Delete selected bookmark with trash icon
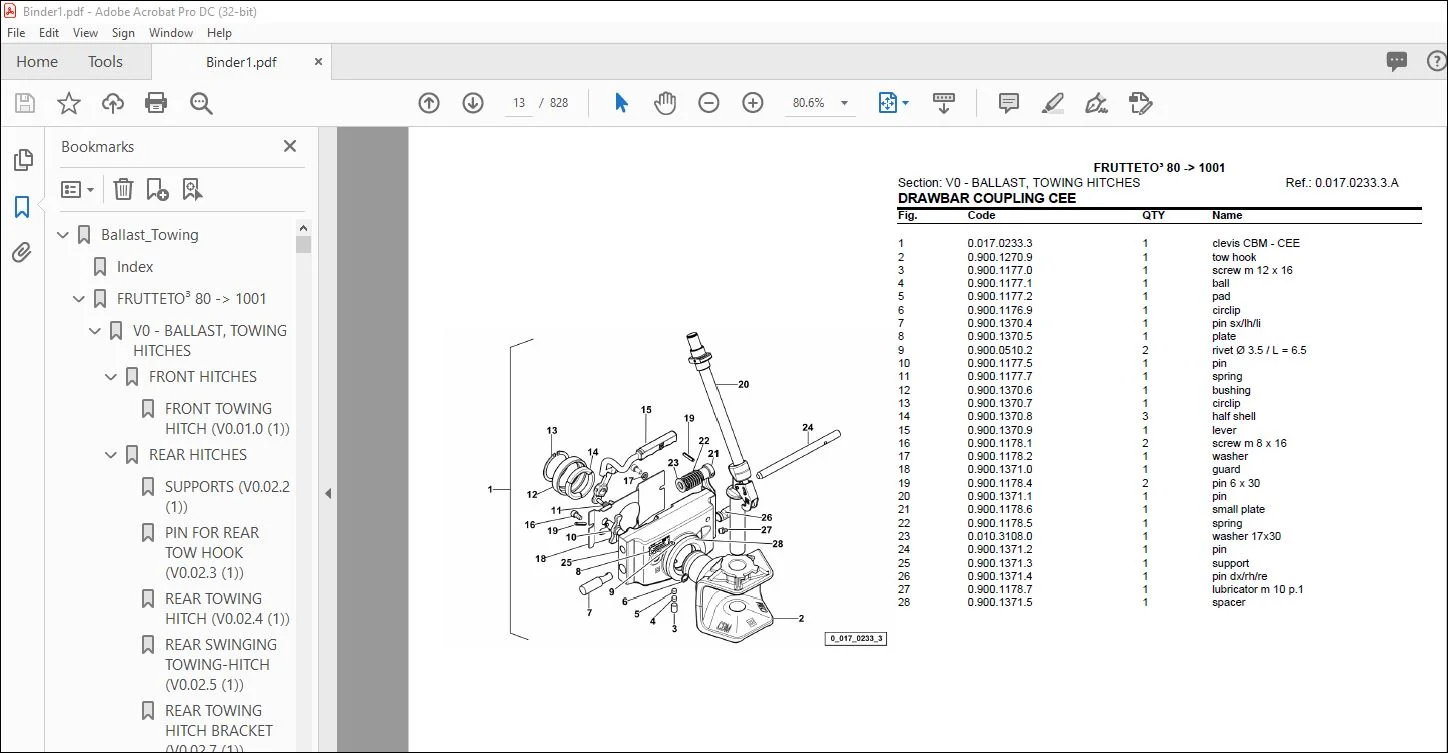The image size is (1448, 753). [123, 189]
